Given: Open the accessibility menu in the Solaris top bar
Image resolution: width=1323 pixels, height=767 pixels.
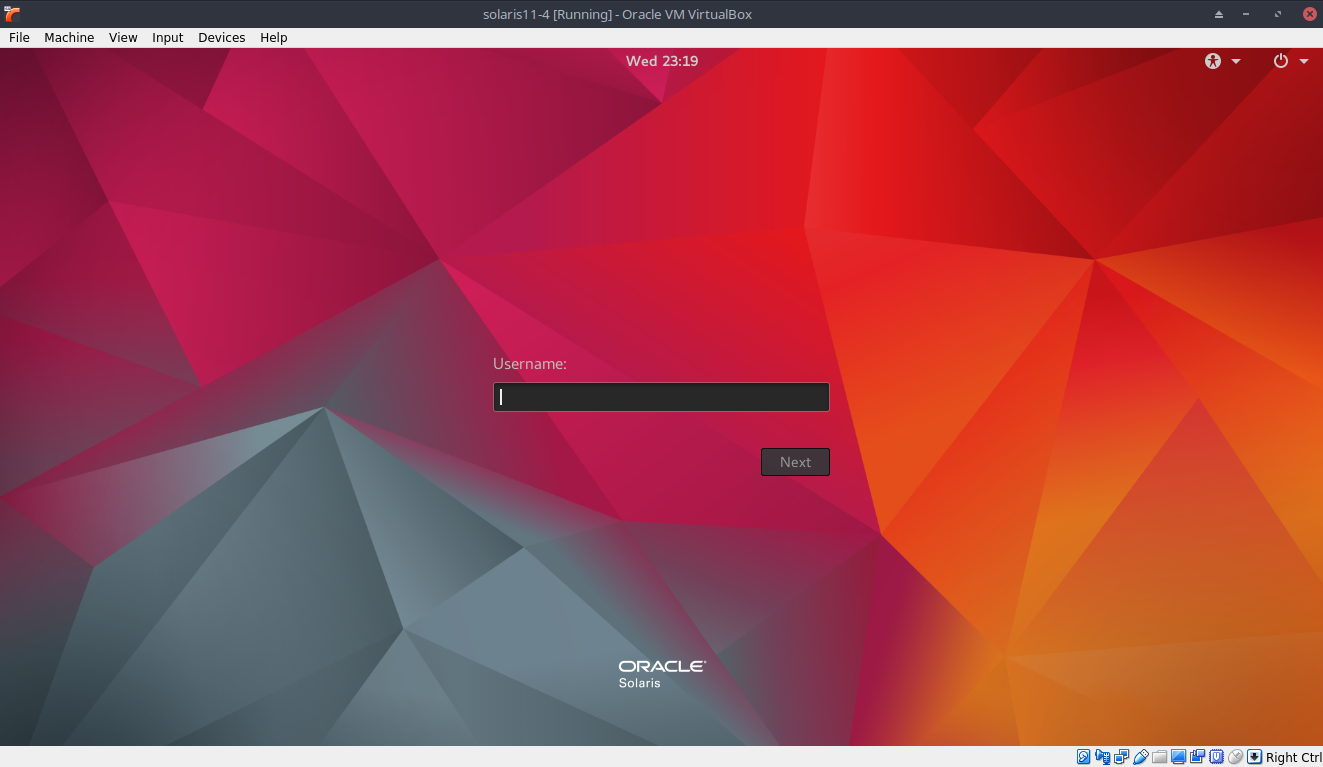Looking at the screenshot, I should [1222, 61].
